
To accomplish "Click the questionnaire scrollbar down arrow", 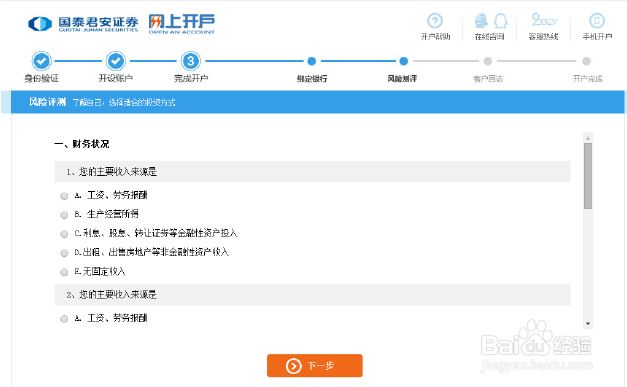I will pyautogui.click(x=588, y=323).
